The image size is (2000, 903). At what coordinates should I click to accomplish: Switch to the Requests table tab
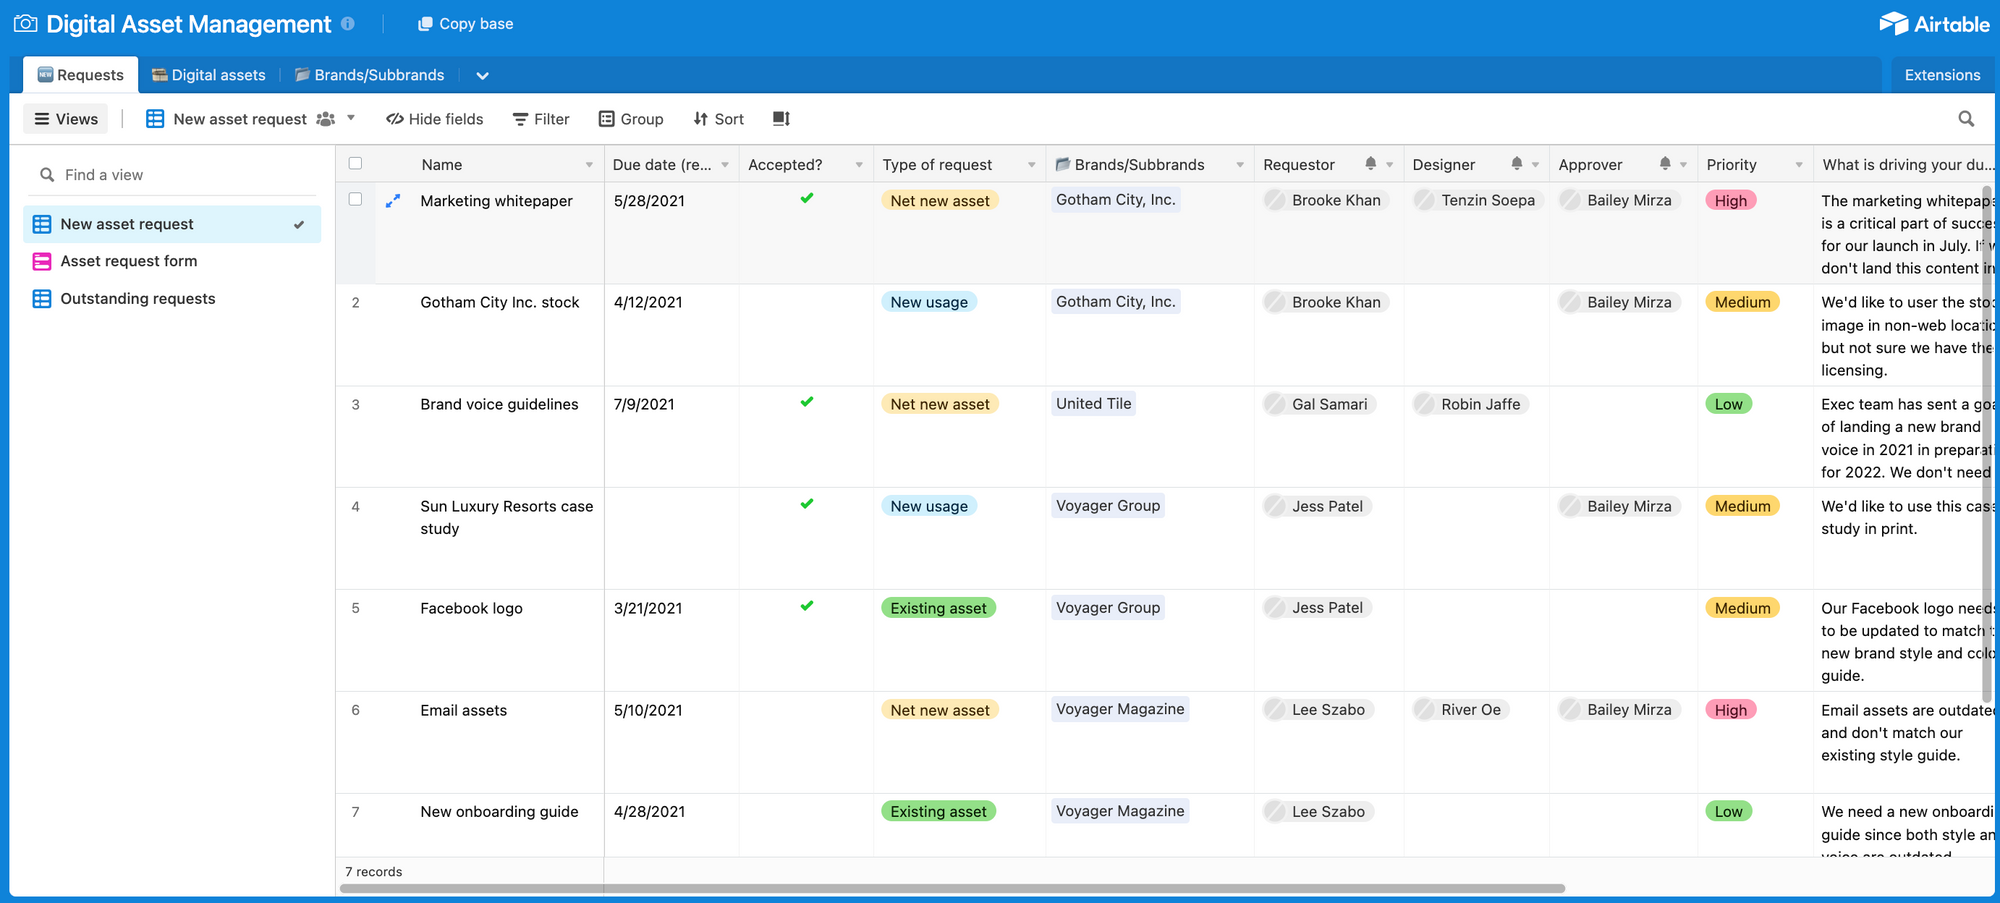(81, 75)
